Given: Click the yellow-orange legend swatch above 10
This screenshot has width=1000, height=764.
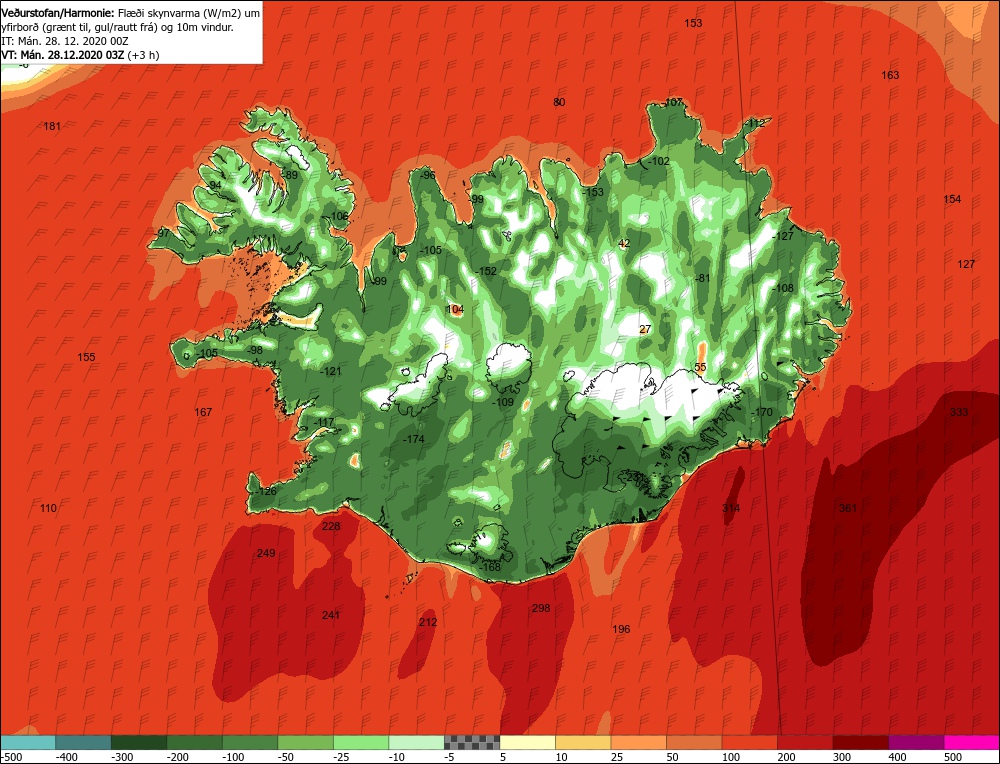Looking at the screenshot, I should (x=583, y=742).
